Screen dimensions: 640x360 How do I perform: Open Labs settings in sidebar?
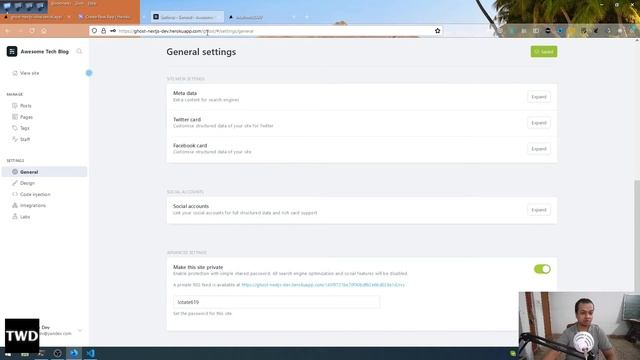pos(25,217)
